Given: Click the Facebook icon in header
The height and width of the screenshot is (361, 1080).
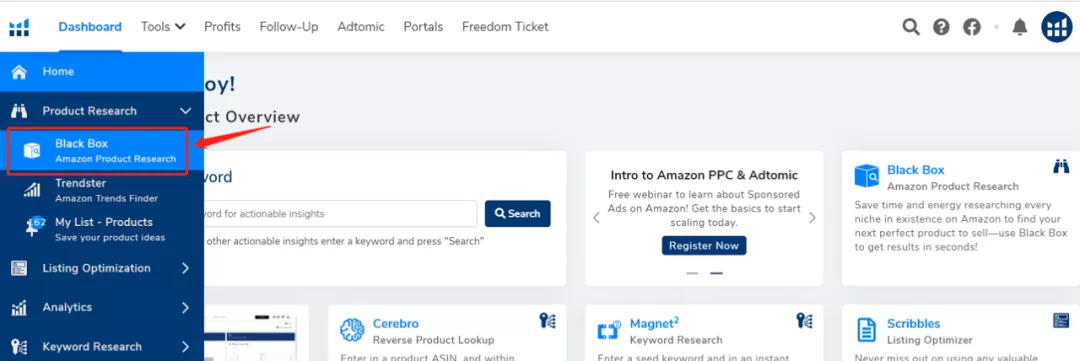Looking at the screenshot, I should coord(972,27).
